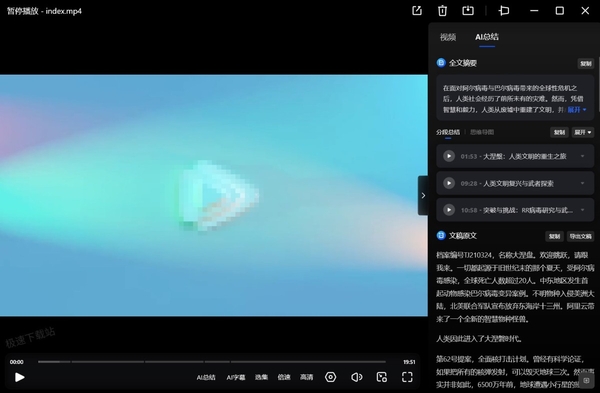
Task: Enter fullscreen mode icon
Action: (x=407, y=377)
